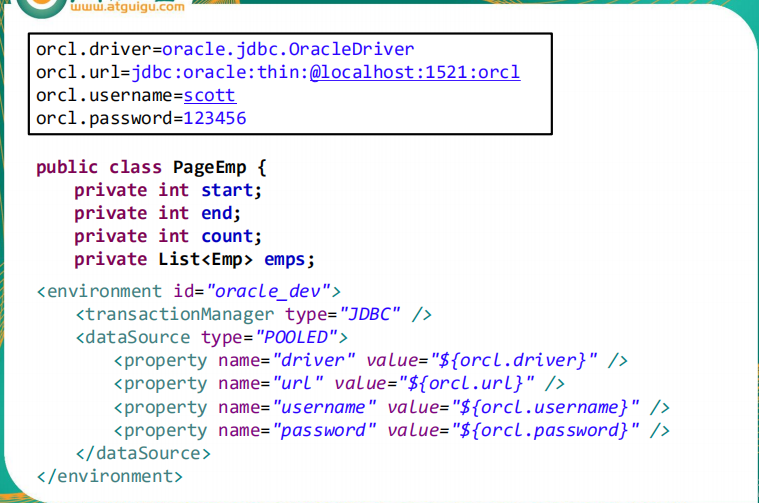The width and height of the screenshot is (759, 503).
Task: Click the opening <environment tag
Action: pyautogui.click(x=99, y=291)
